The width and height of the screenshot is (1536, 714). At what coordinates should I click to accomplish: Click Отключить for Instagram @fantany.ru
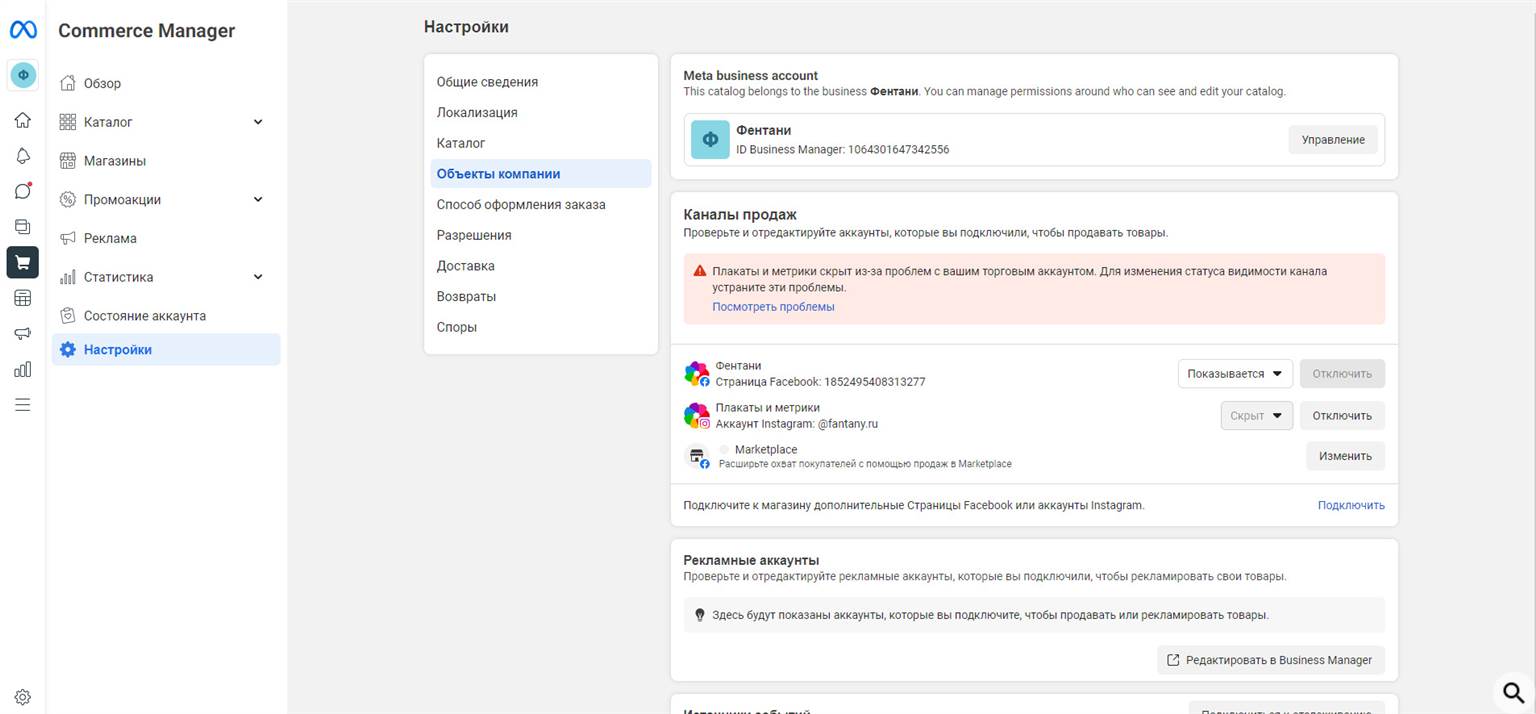1342,416
